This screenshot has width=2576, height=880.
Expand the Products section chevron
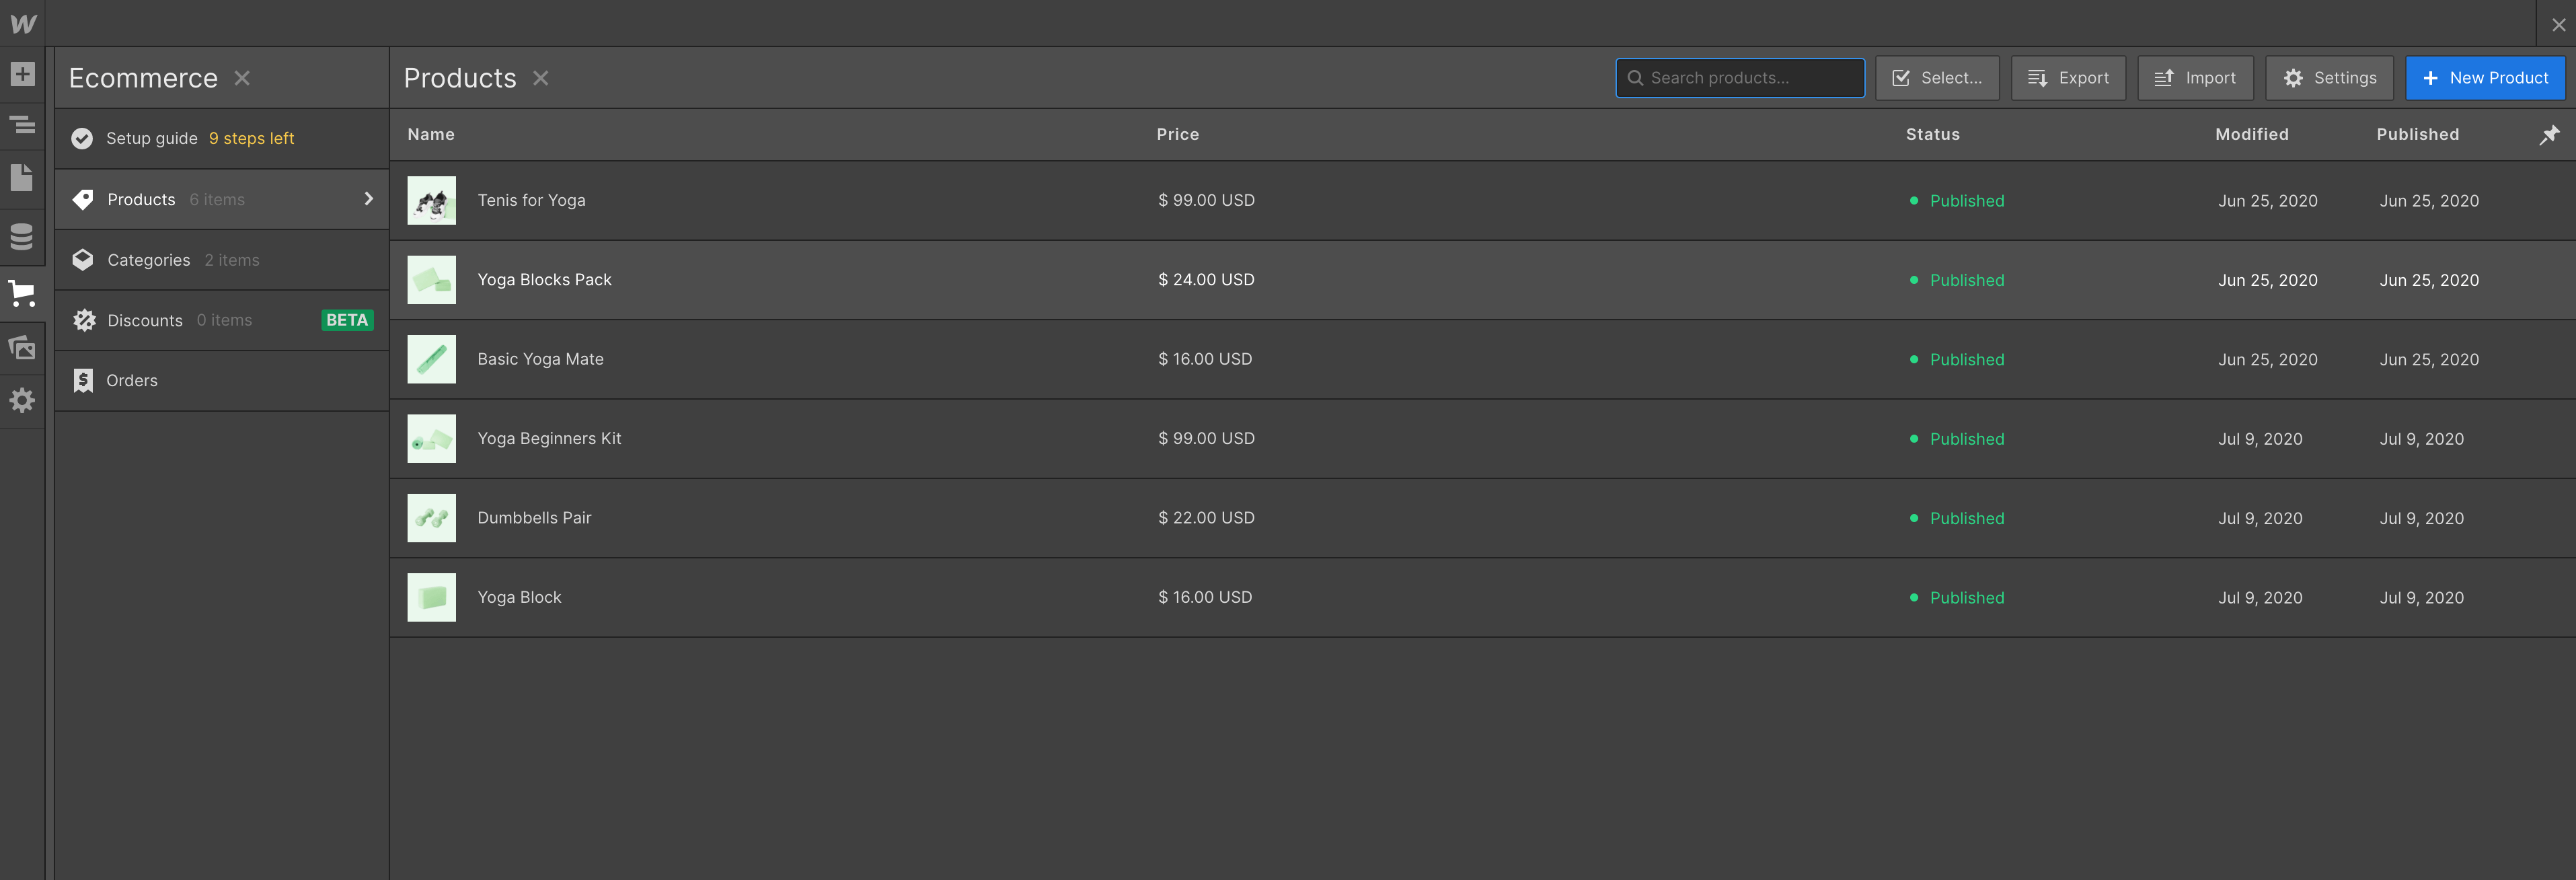pos(368,199)
